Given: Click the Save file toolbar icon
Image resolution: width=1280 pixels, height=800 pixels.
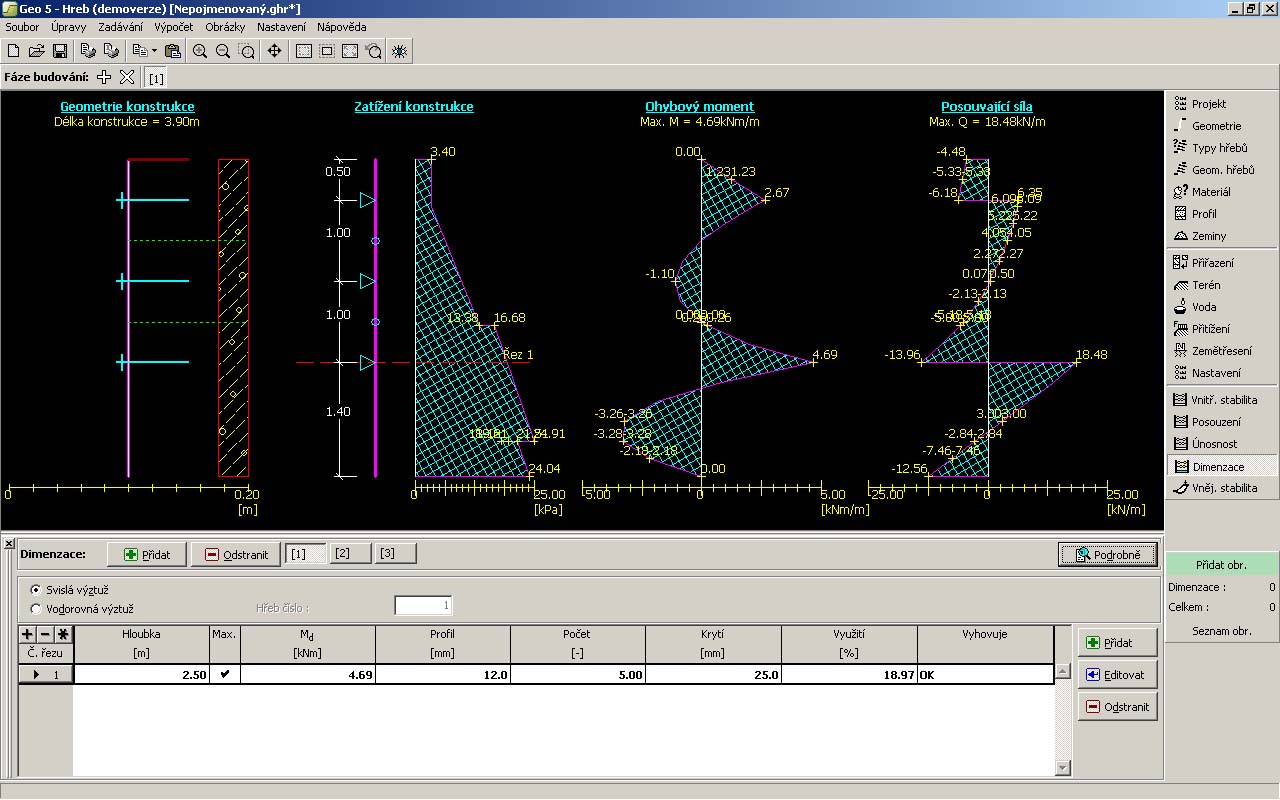Looking at the screenshot, I should [x=60, y=51].
